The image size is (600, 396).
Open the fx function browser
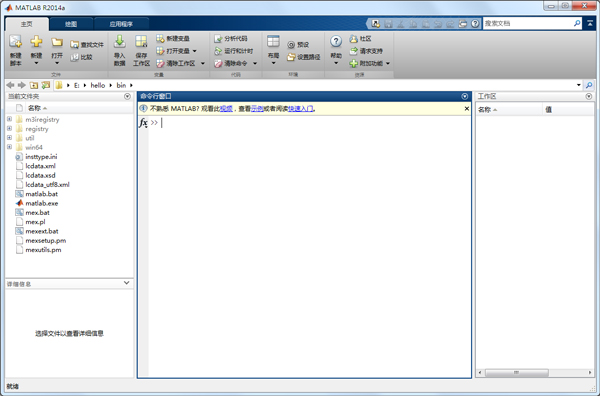point(143,123)
